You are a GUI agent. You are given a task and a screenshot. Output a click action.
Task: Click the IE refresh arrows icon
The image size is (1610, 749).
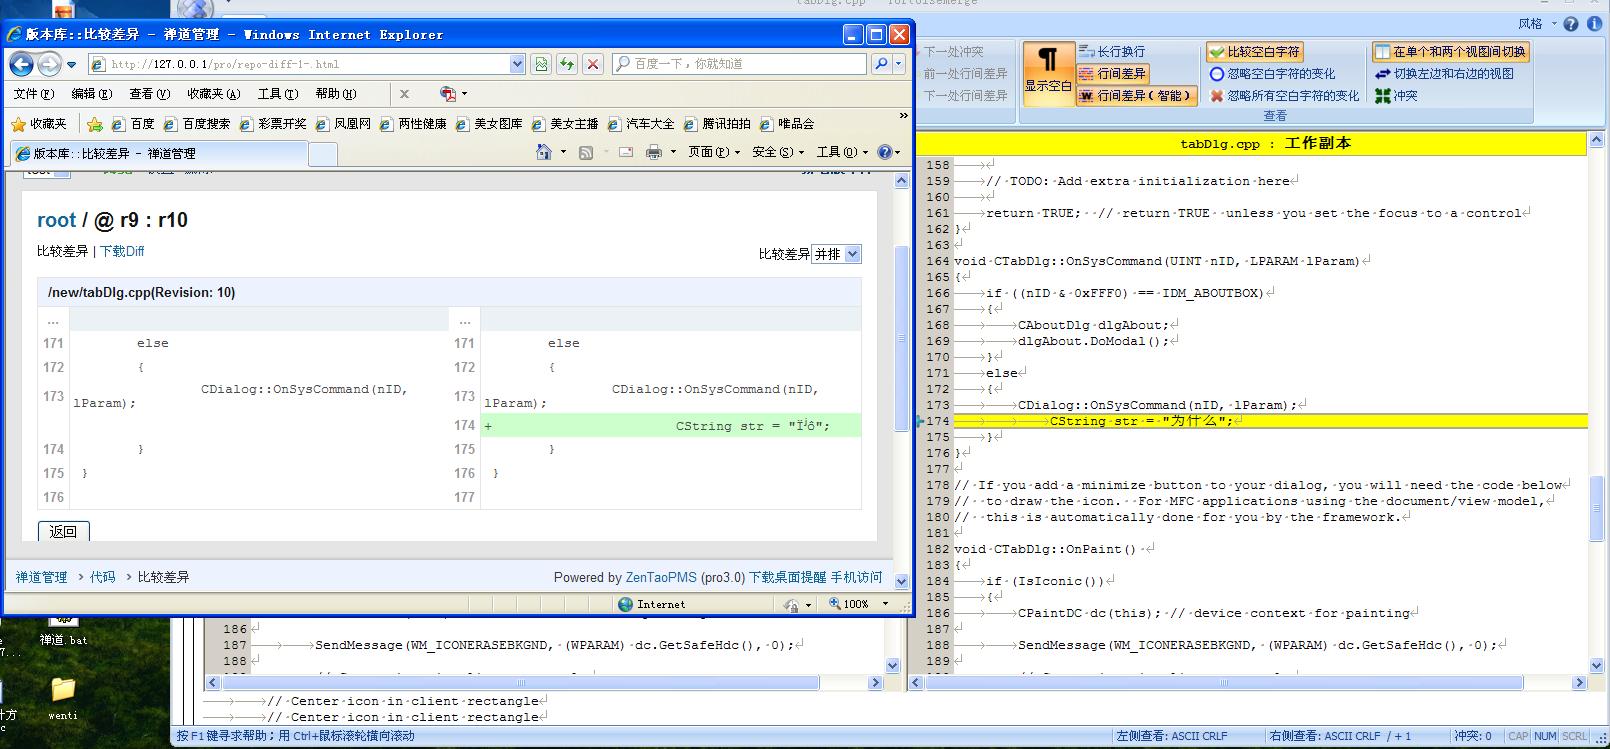(x=567, y=64)
